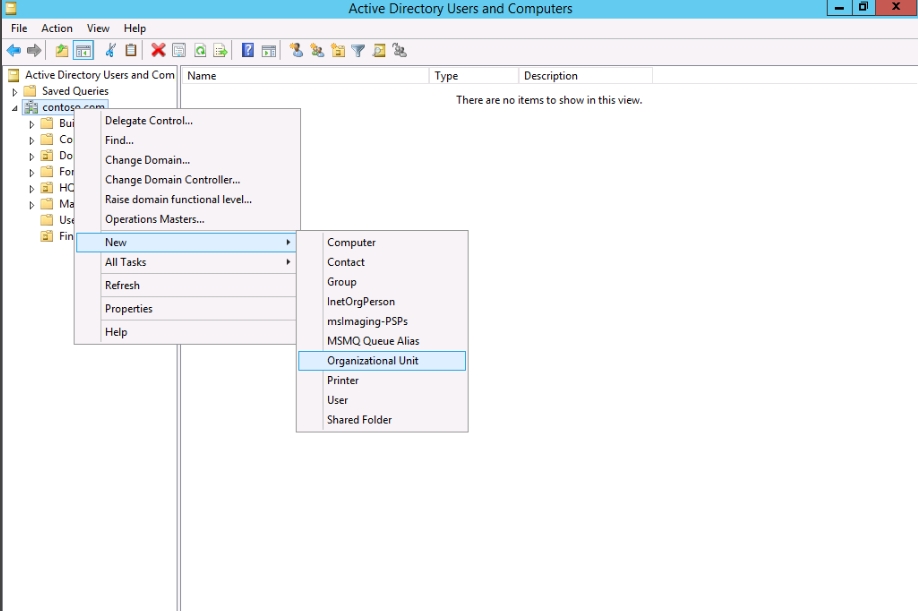The image size is (918, 611).
Task: Click the red Delete toolbar icon
Action: (x=158, y=51)
